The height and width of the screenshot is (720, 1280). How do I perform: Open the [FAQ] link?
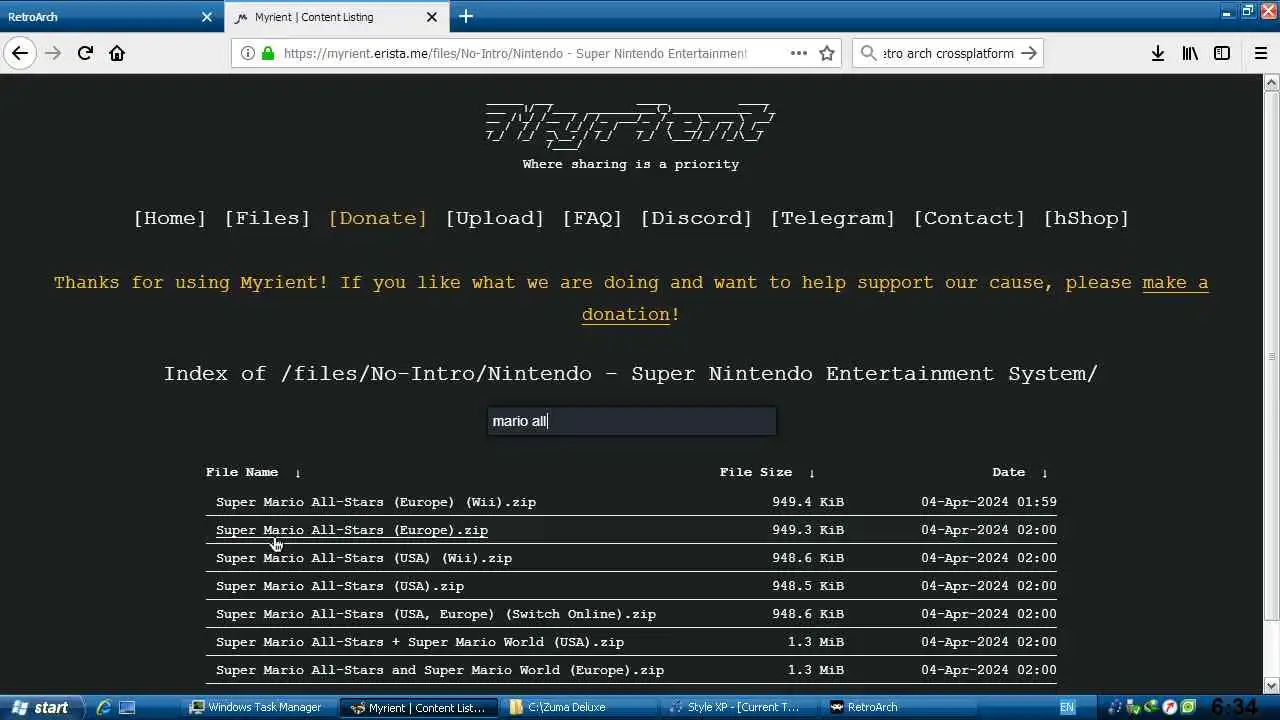tap(592, 218)
